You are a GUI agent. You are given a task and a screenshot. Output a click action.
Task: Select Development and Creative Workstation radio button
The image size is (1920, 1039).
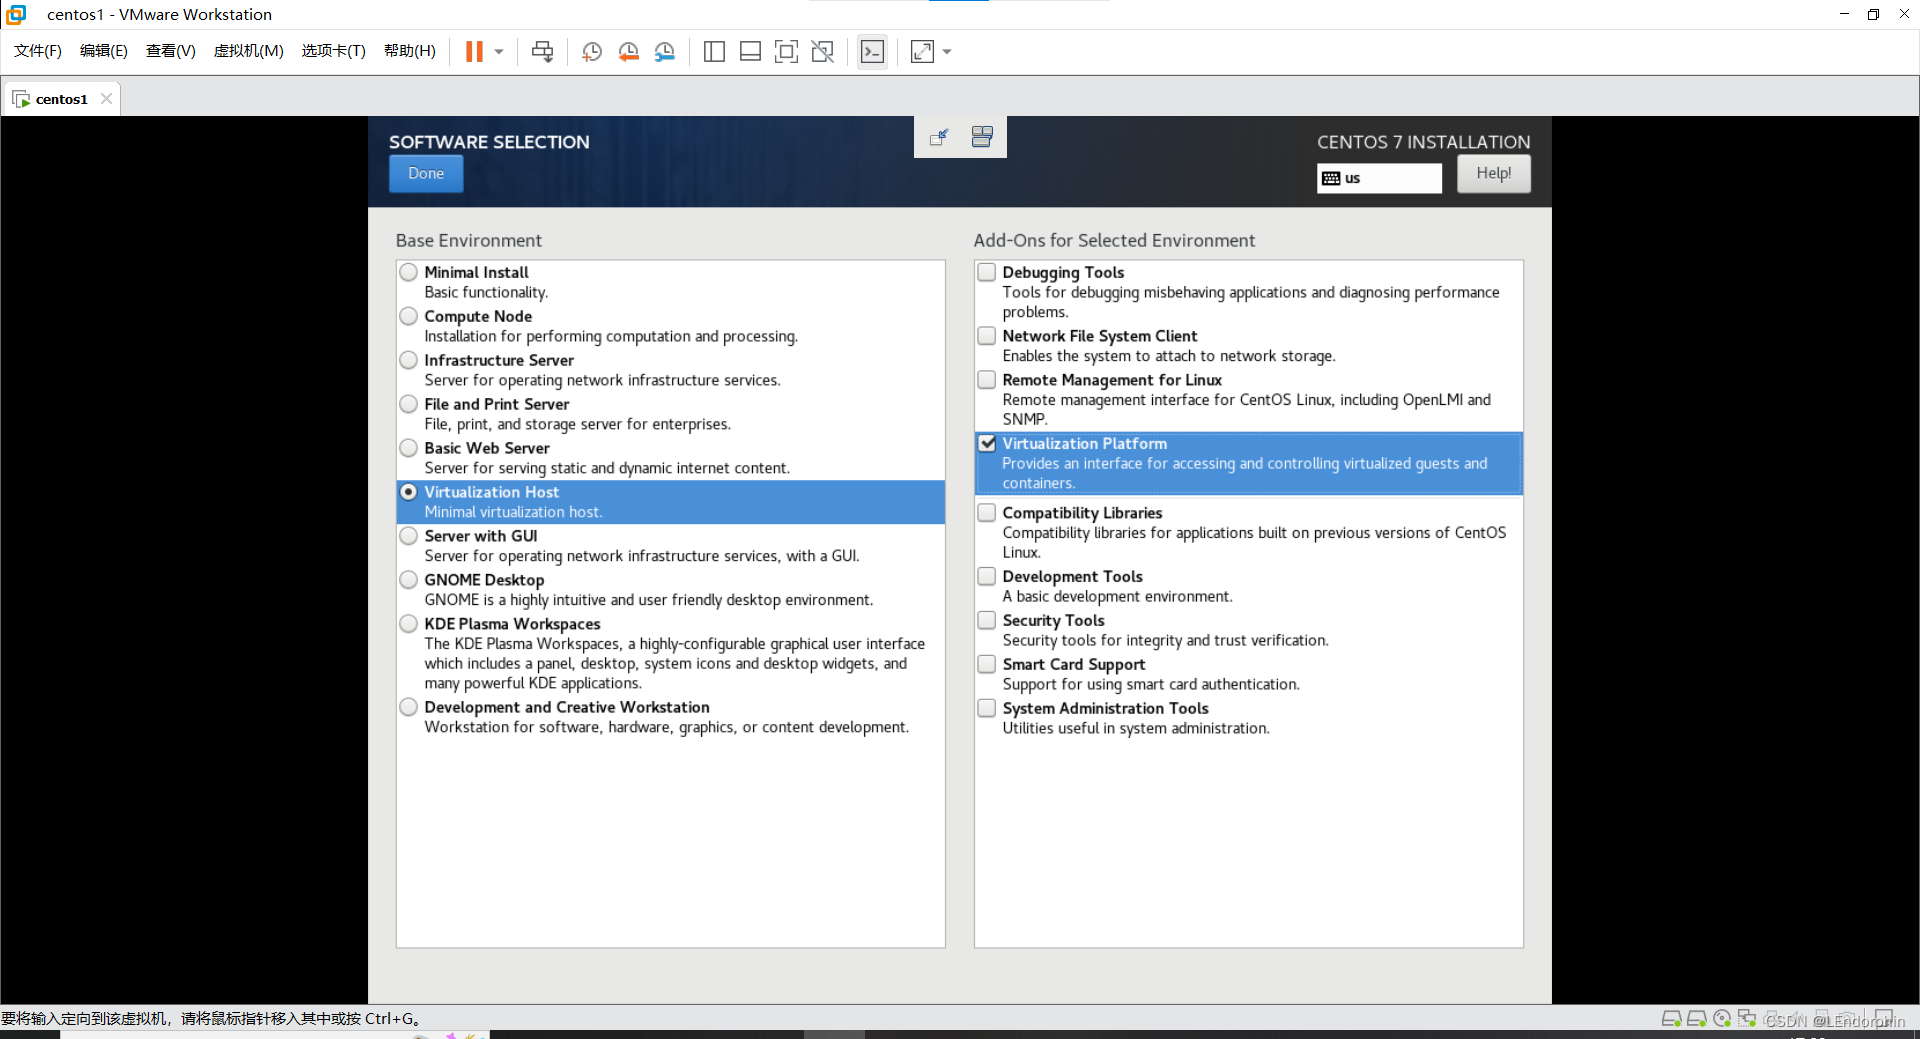pyautogui.click(x=409, y=707)
